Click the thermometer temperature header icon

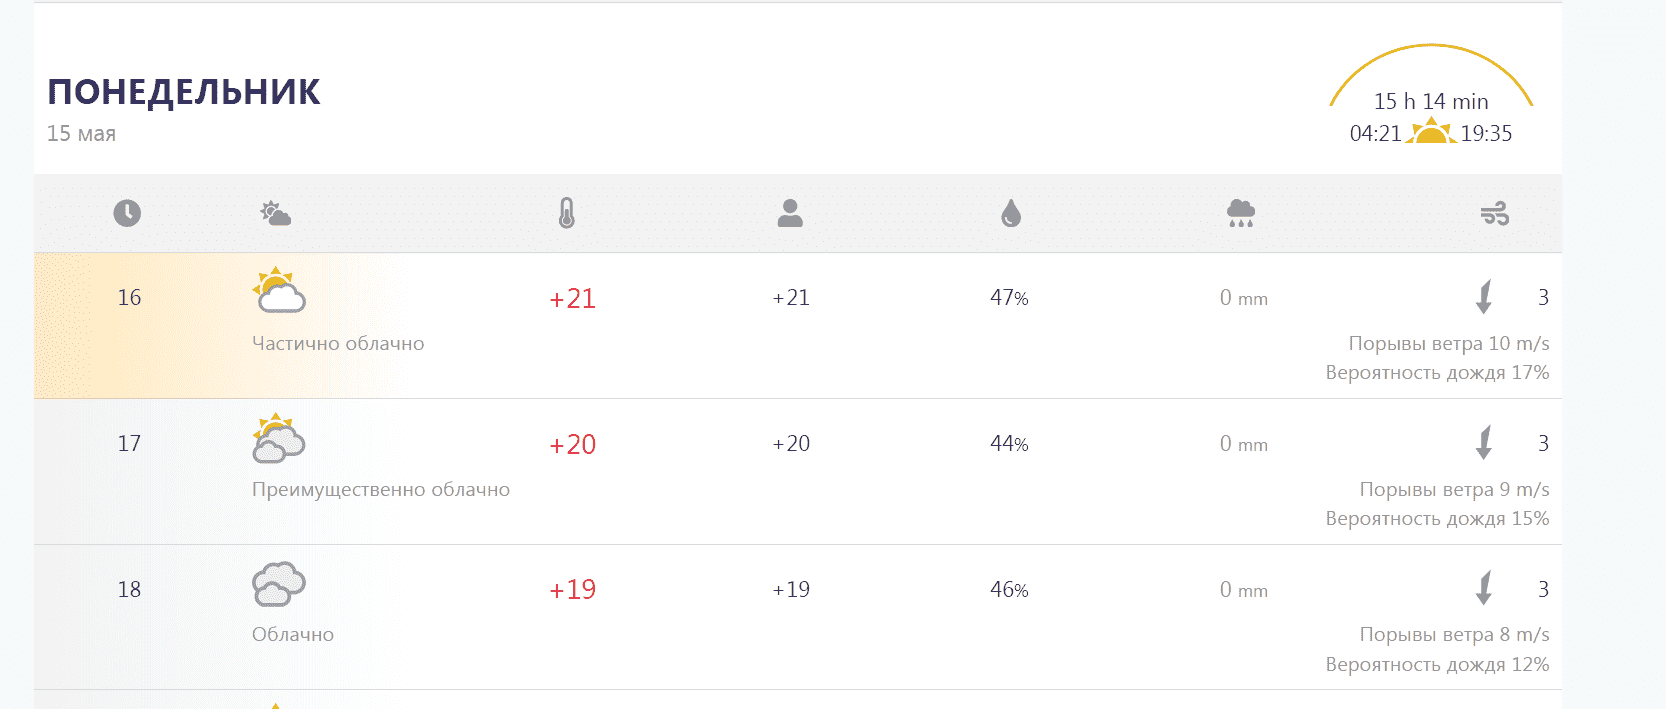pyautogui.click(x=567, y=213)
